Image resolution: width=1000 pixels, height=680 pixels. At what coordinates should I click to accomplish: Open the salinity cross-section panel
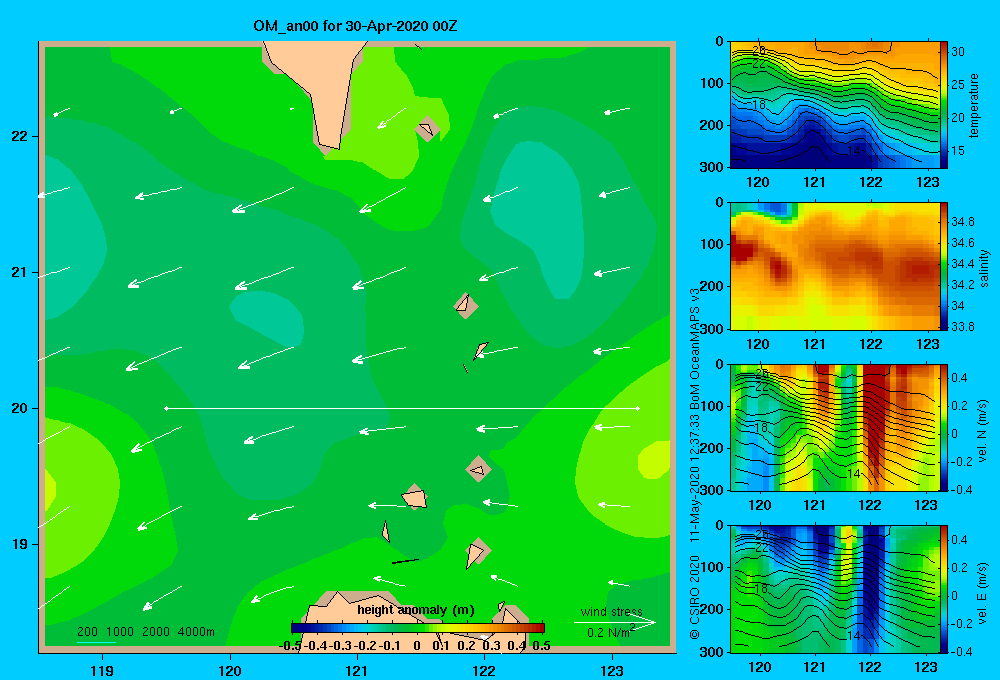click(x=835, y=266)
